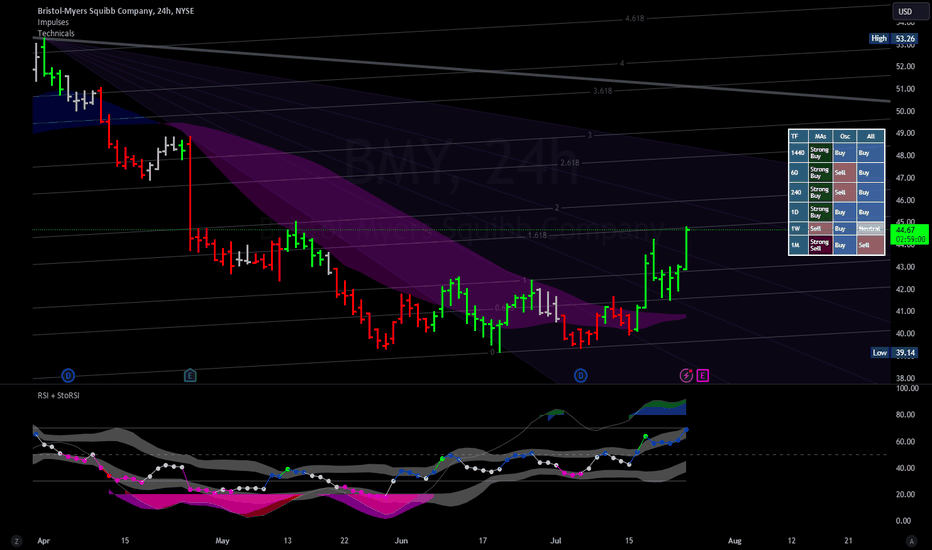Click the 1.618 Fibonacci level label
Viewport: 932px width, 550px height.
coord(537,235)
